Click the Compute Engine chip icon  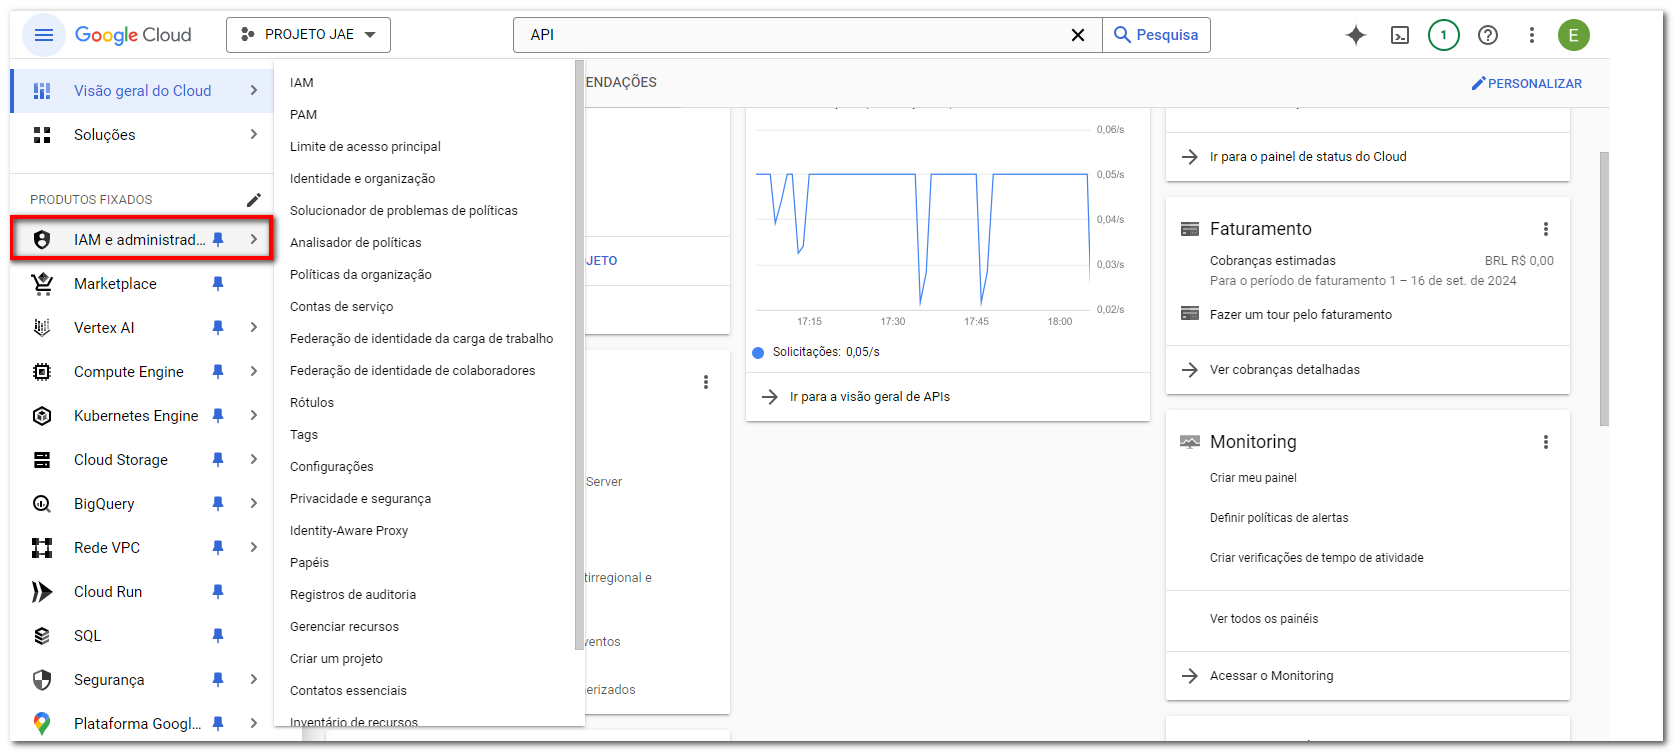coord(42,372)
